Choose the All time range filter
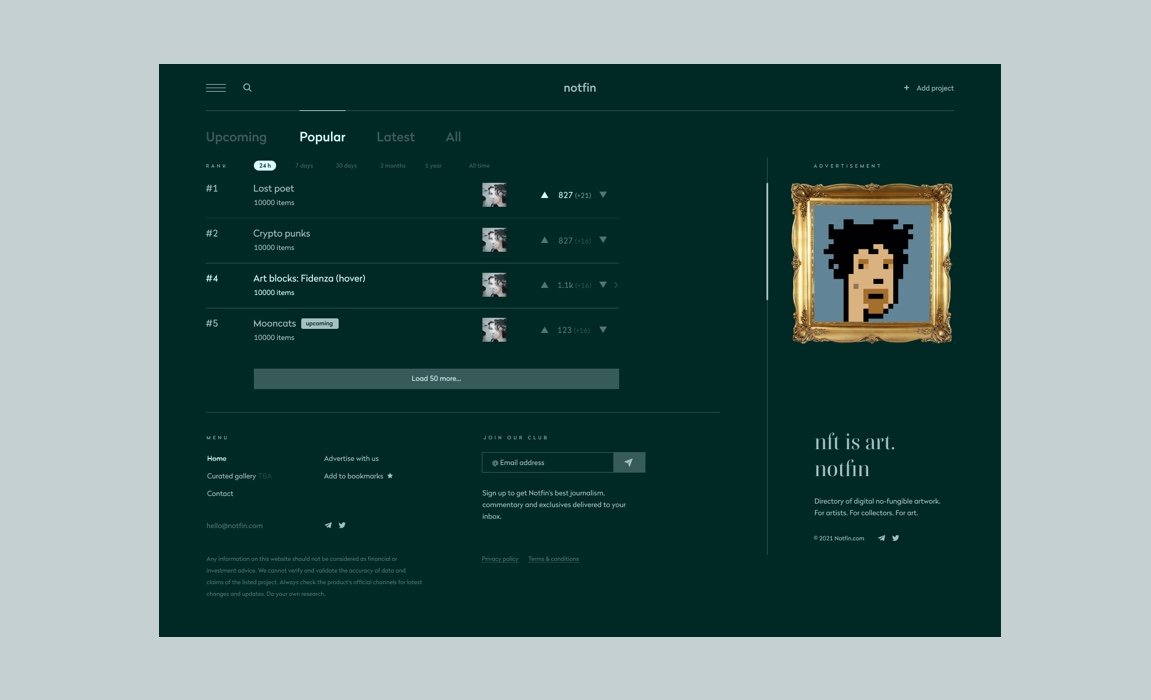 click(479, 166)
